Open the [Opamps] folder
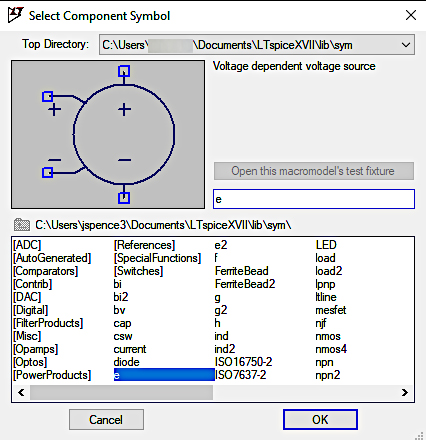426x440 pixels. [x=36, y=349]
